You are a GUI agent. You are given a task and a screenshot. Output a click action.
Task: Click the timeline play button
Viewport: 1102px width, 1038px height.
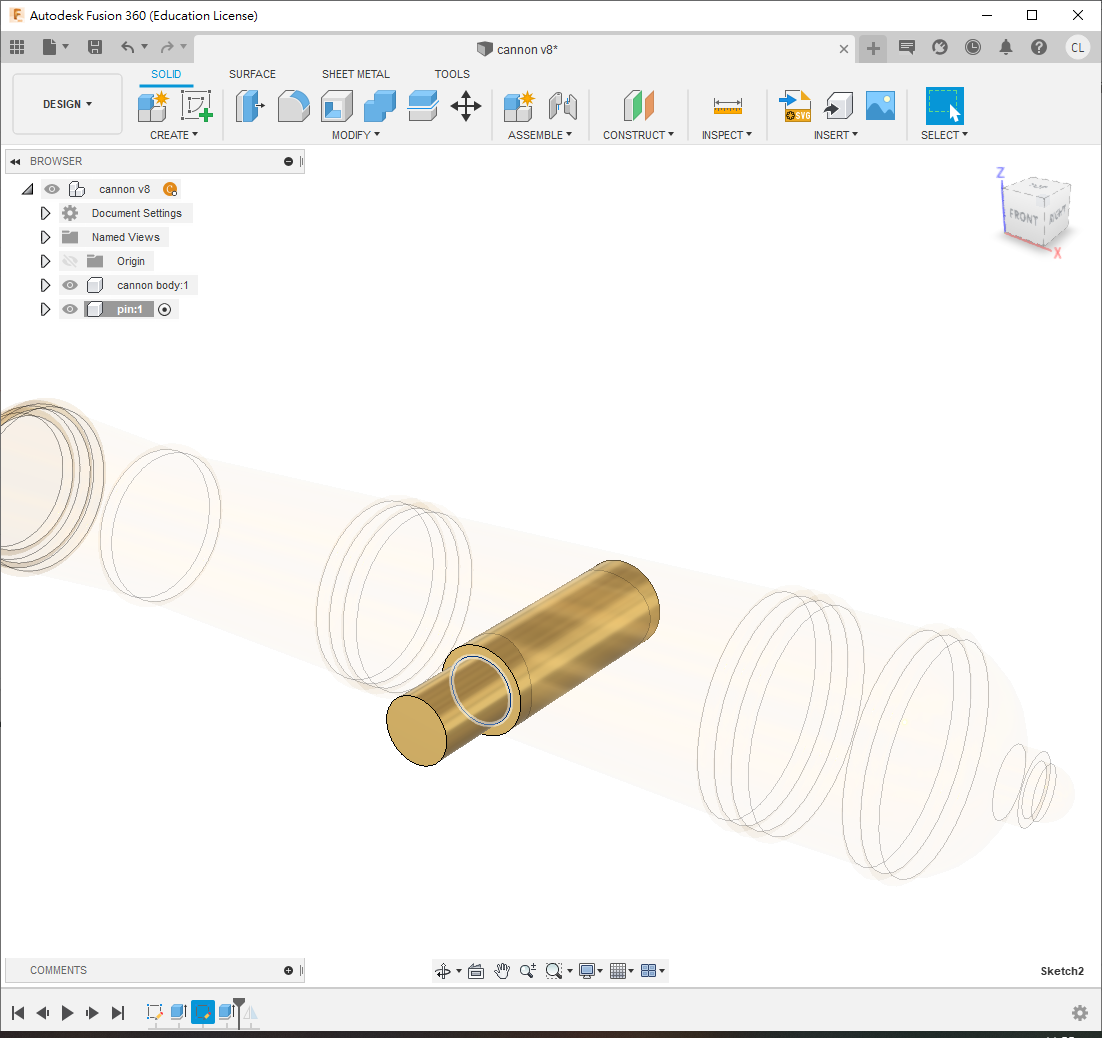click(68, 1013)
